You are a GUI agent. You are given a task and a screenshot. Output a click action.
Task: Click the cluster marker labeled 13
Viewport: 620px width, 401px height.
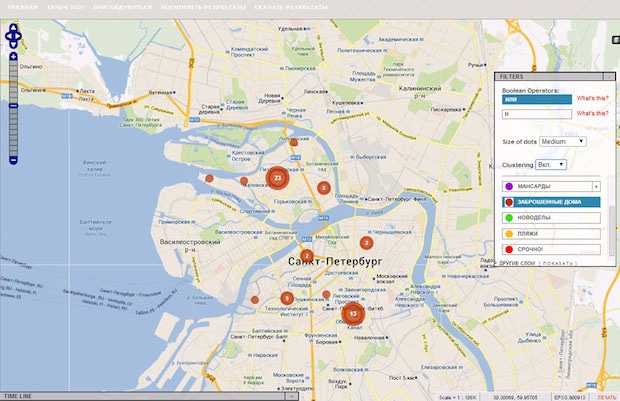[x=353, y=313]
